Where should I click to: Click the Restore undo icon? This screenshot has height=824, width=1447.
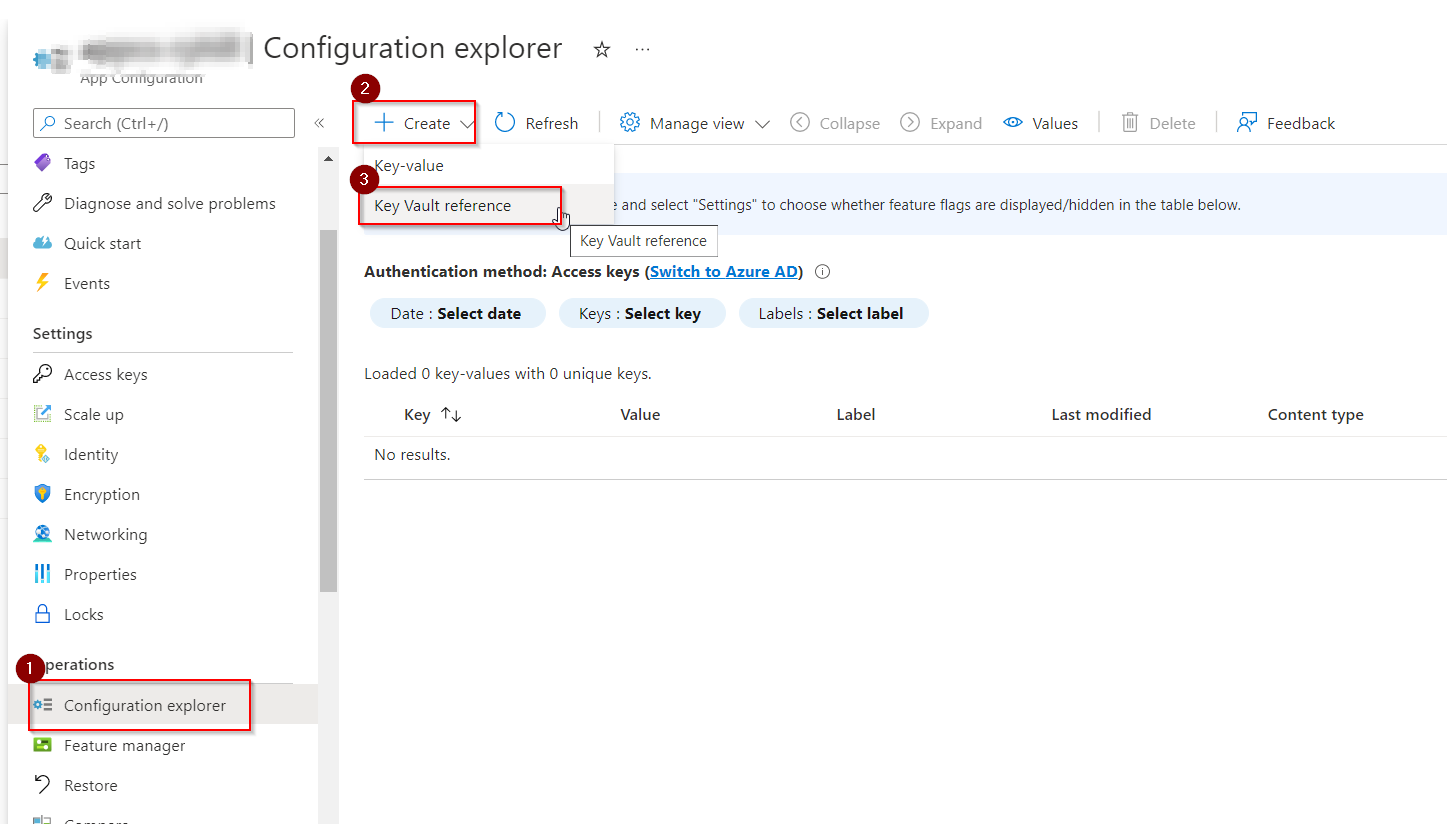(x=42, y=785)
